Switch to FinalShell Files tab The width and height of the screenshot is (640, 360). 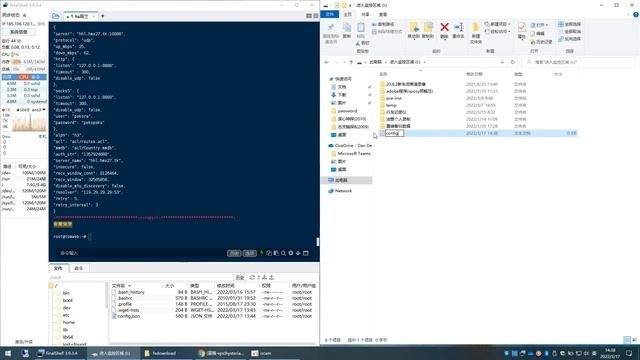pyautogui.click(x=58, y=268)
